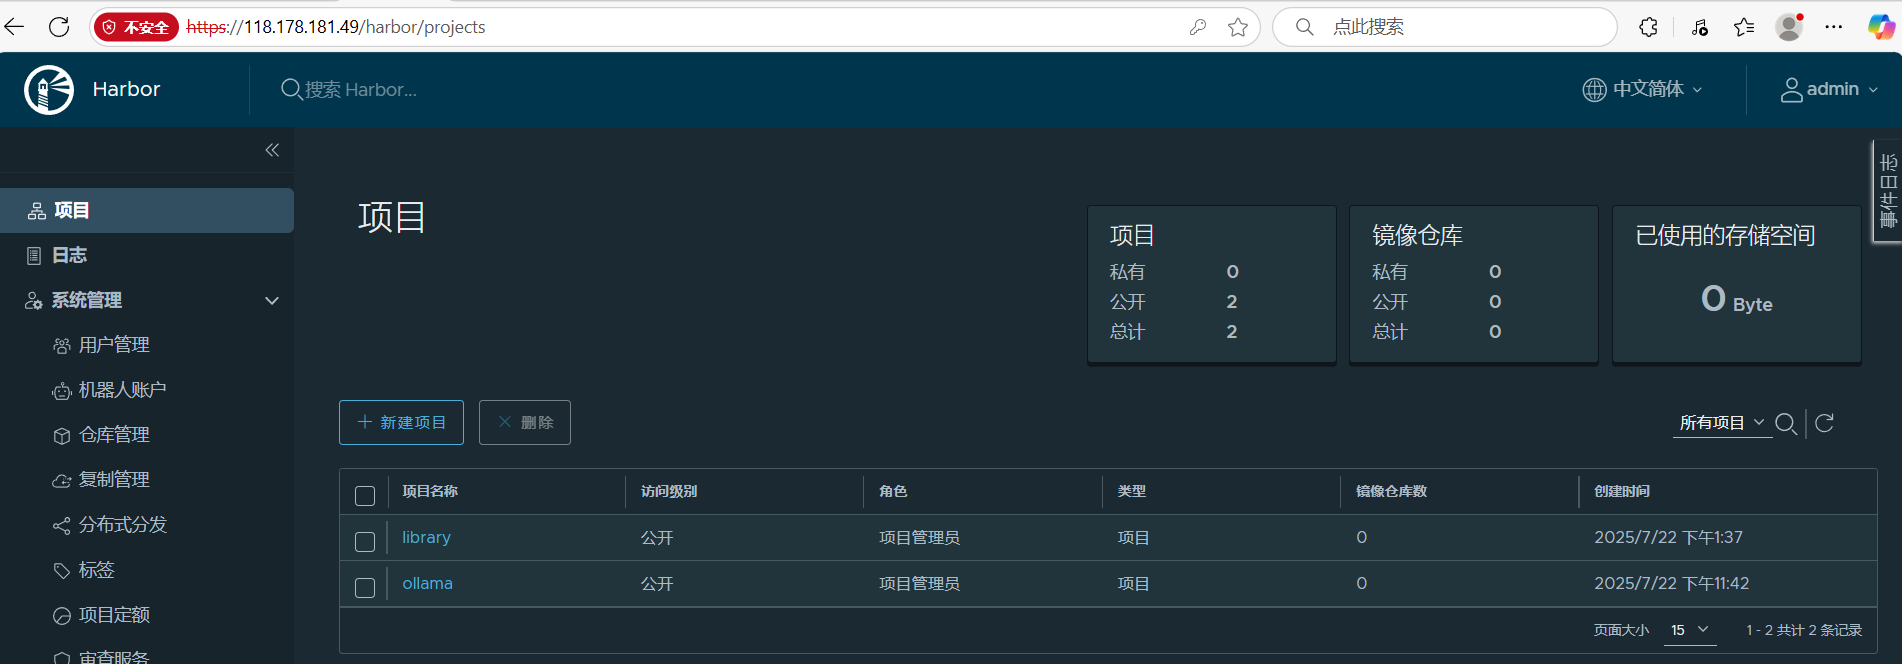Click the 镜像仓库 statistics card title
This screenshot has width=1902, height=664.
click(1417, 235)
